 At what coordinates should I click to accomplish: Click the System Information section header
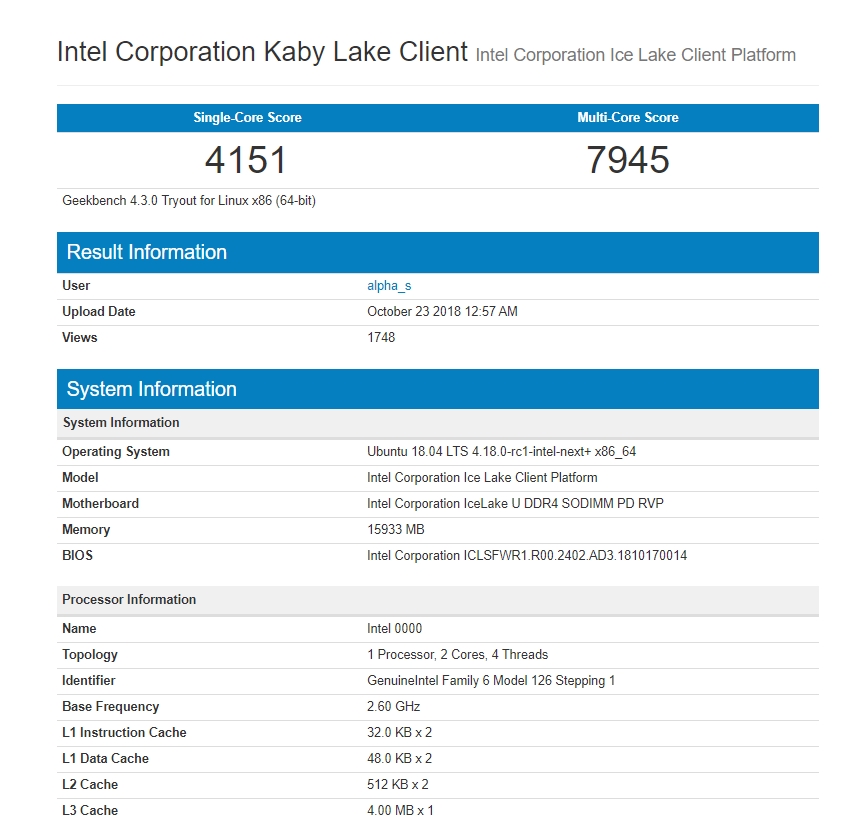coord(150,389)
